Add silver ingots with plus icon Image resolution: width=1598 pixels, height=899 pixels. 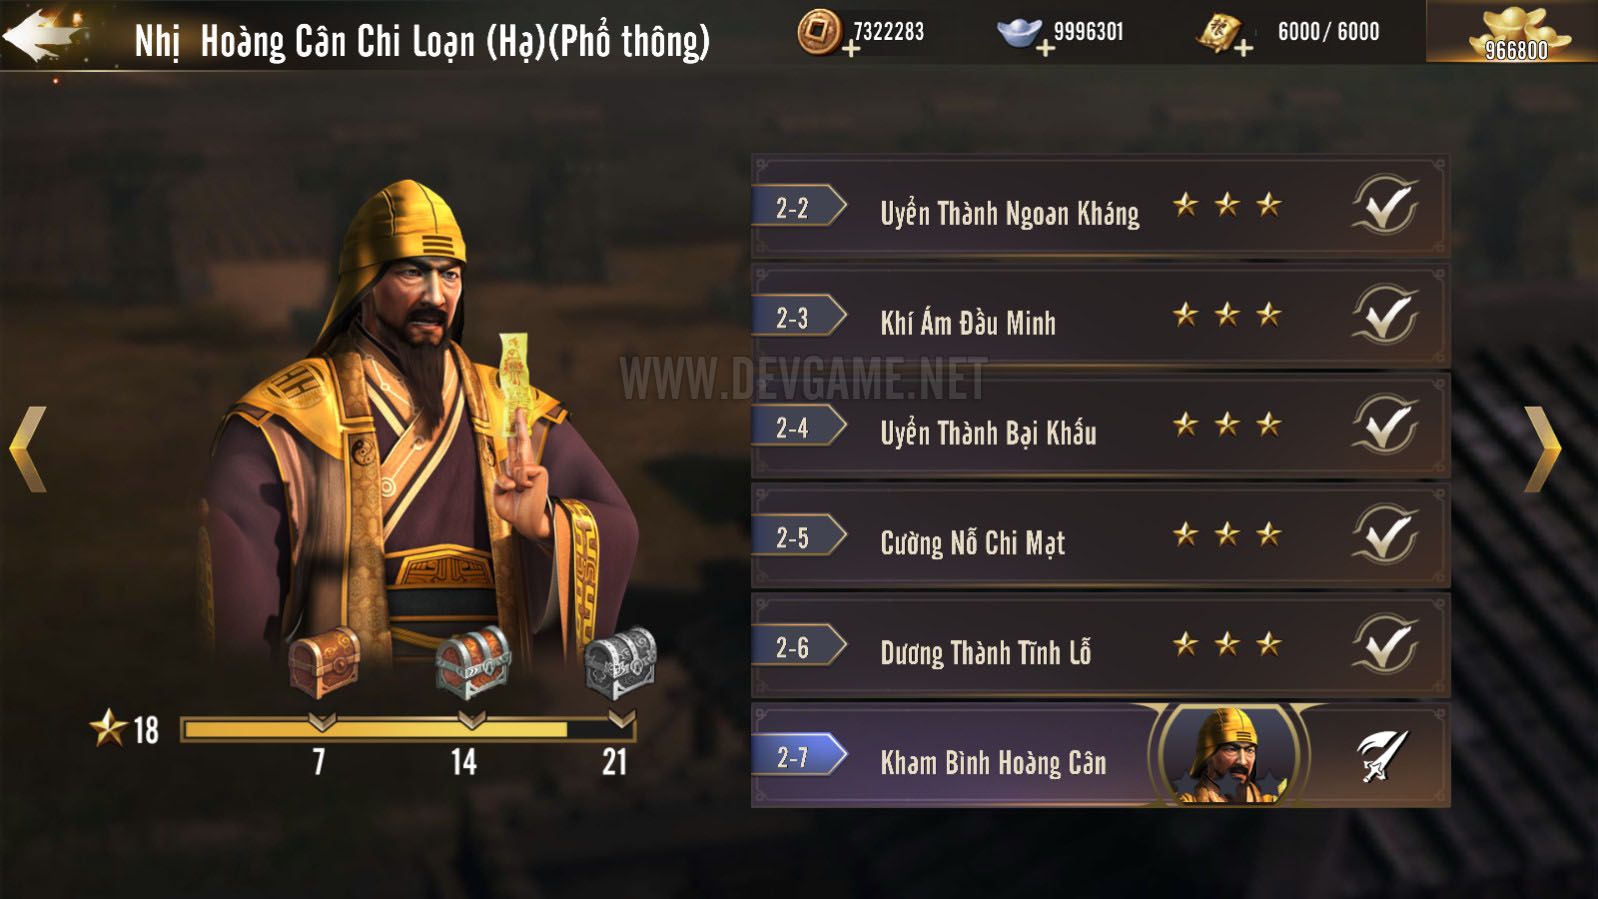1045,48
